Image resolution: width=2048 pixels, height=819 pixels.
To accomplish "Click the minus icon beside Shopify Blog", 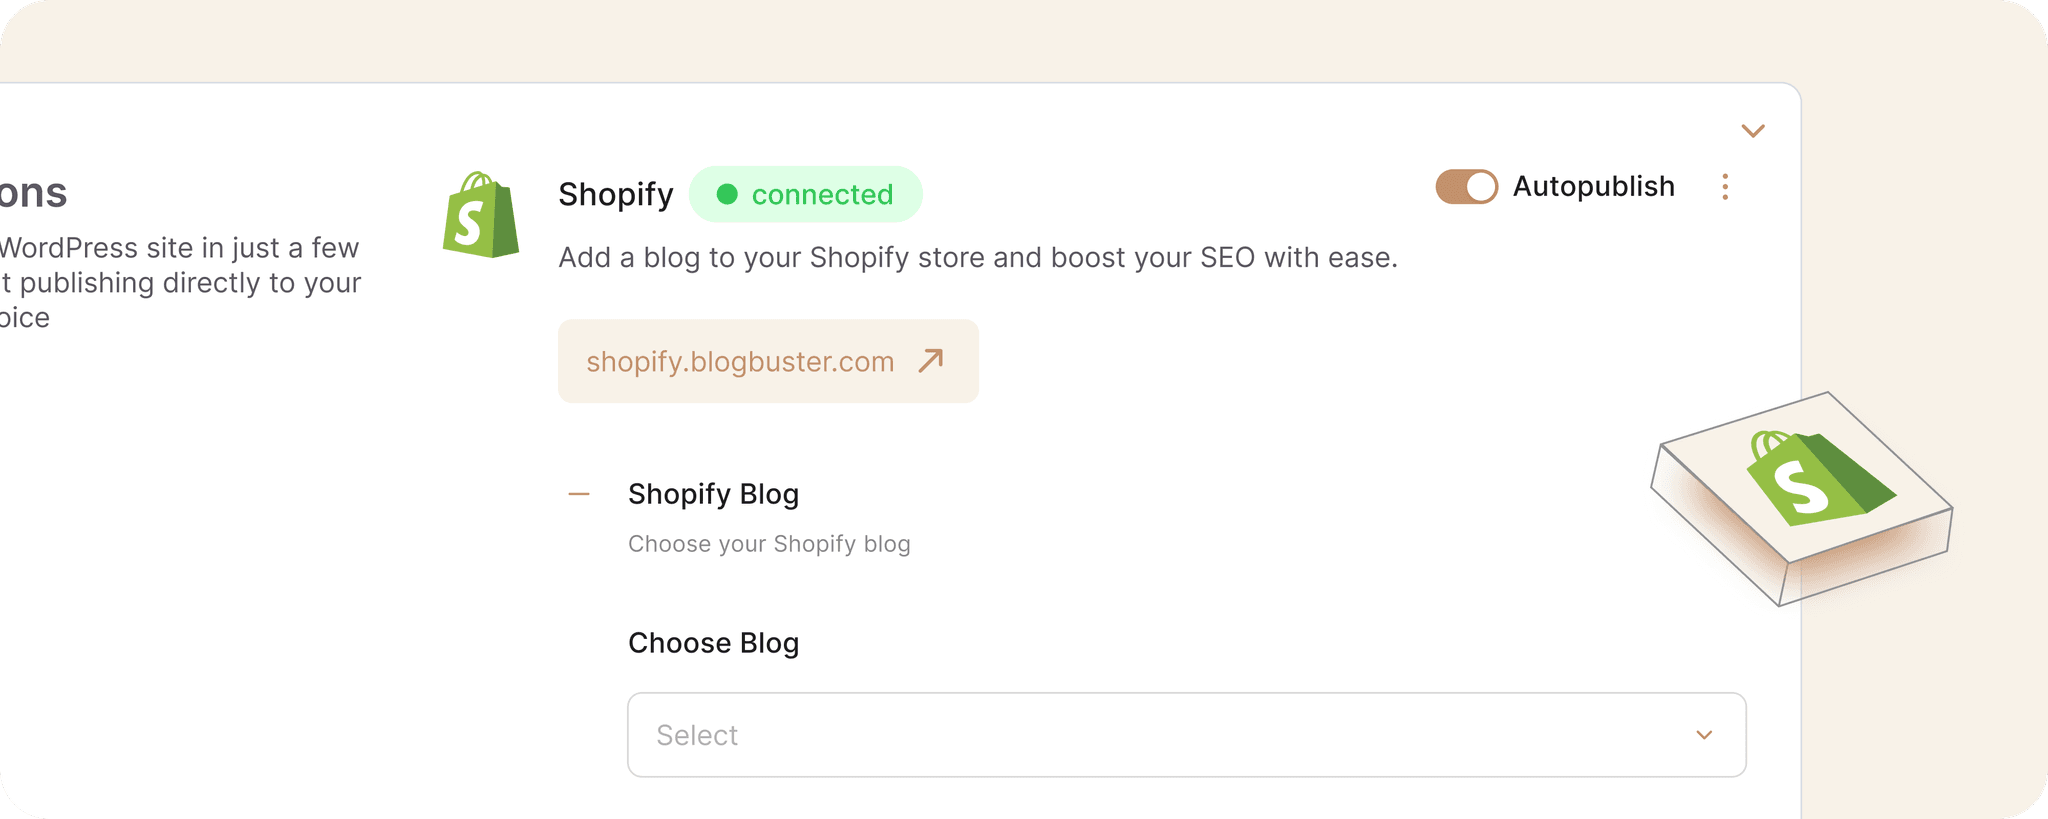I will 577,493.
